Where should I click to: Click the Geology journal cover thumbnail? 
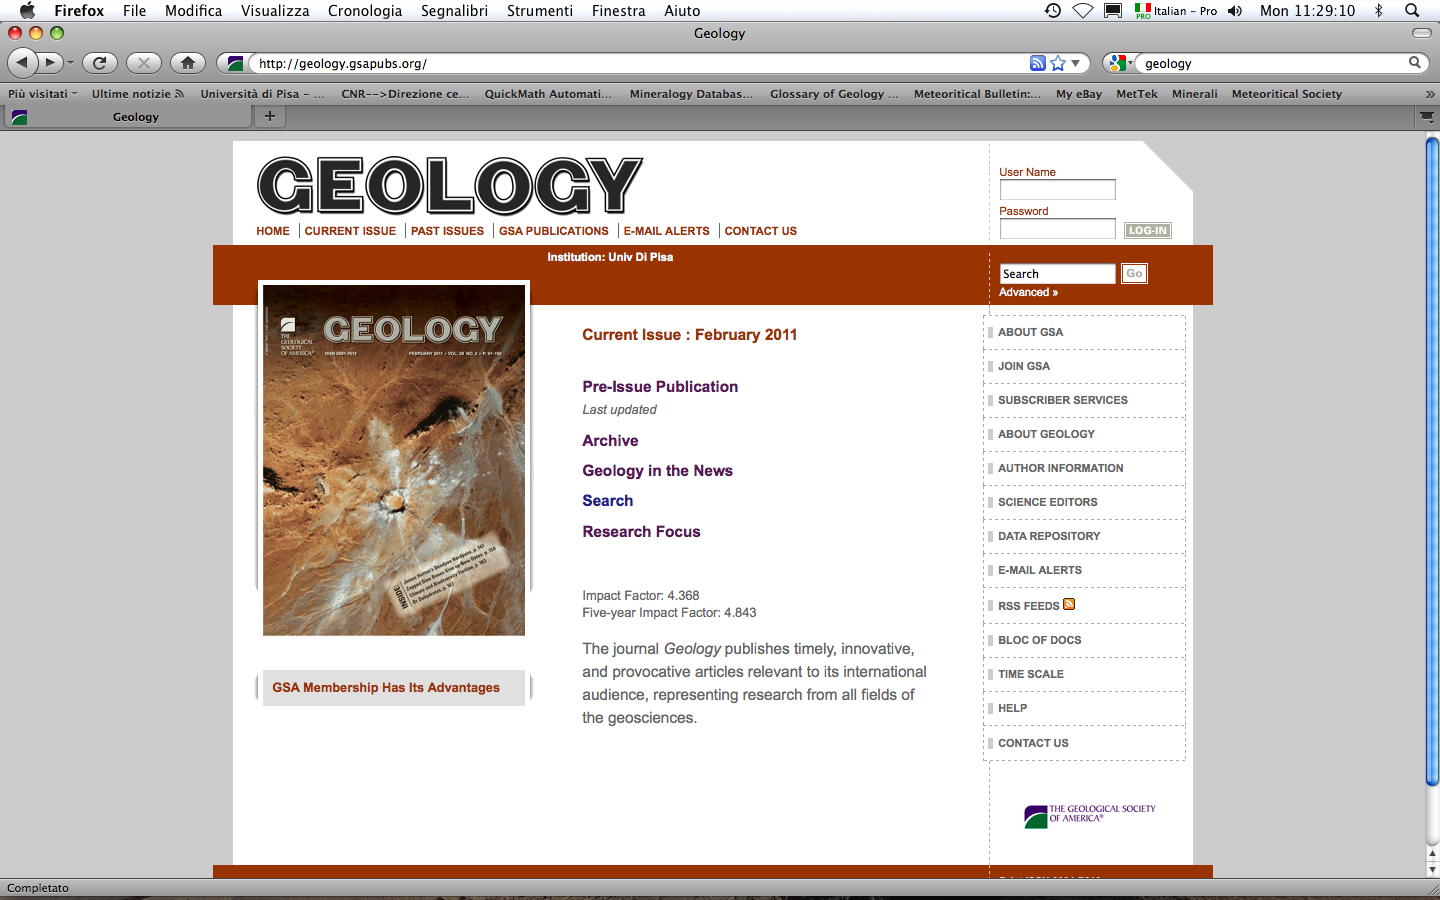point(394,460)
